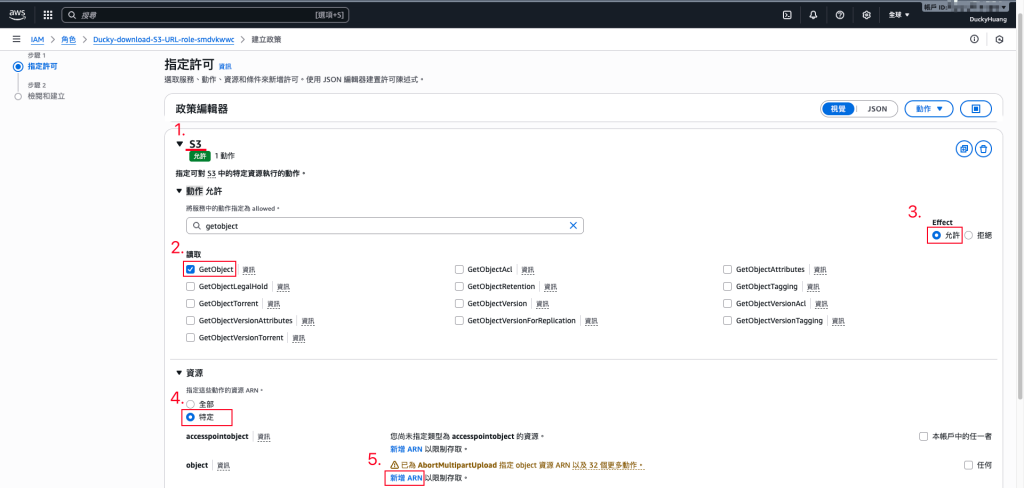Image resolution: width=1024 pixels, height=488 pixels.
Task: Launch CloudShell from the top bar
Action: tap(788, 14)
